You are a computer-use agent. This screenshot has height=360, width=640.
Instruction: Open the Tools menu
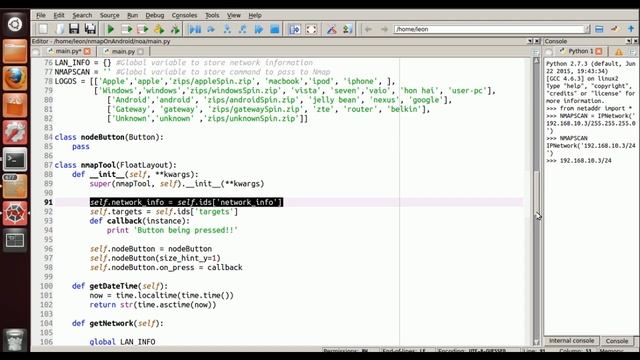(x=212, y=15)
